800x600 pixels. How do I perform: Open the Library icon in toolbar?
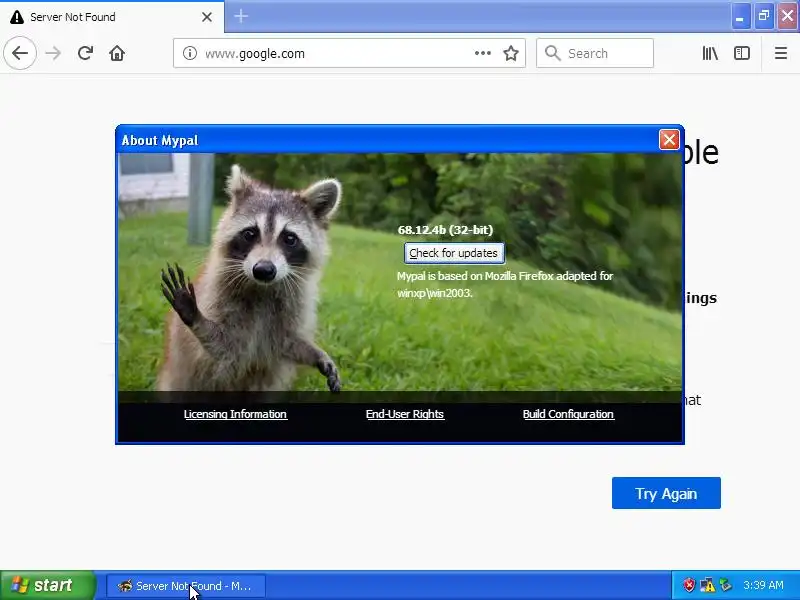click(x=710, y=53)
